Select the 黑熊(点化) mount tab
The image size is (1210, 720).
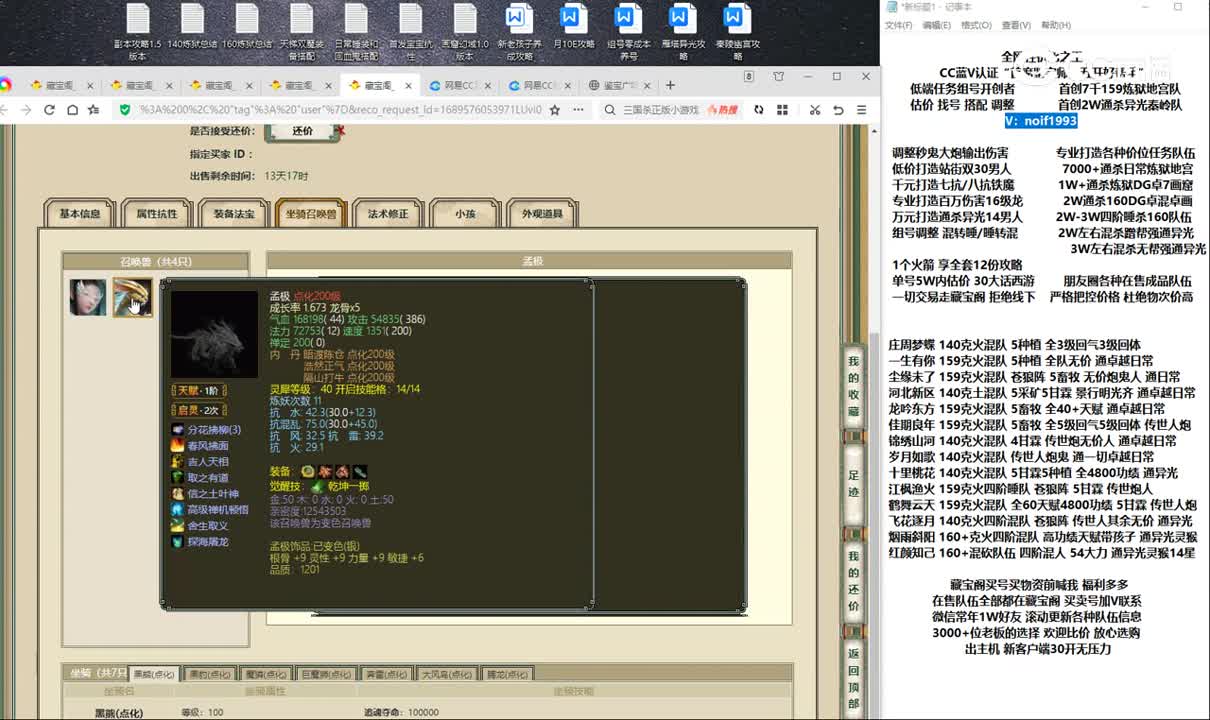155,675
